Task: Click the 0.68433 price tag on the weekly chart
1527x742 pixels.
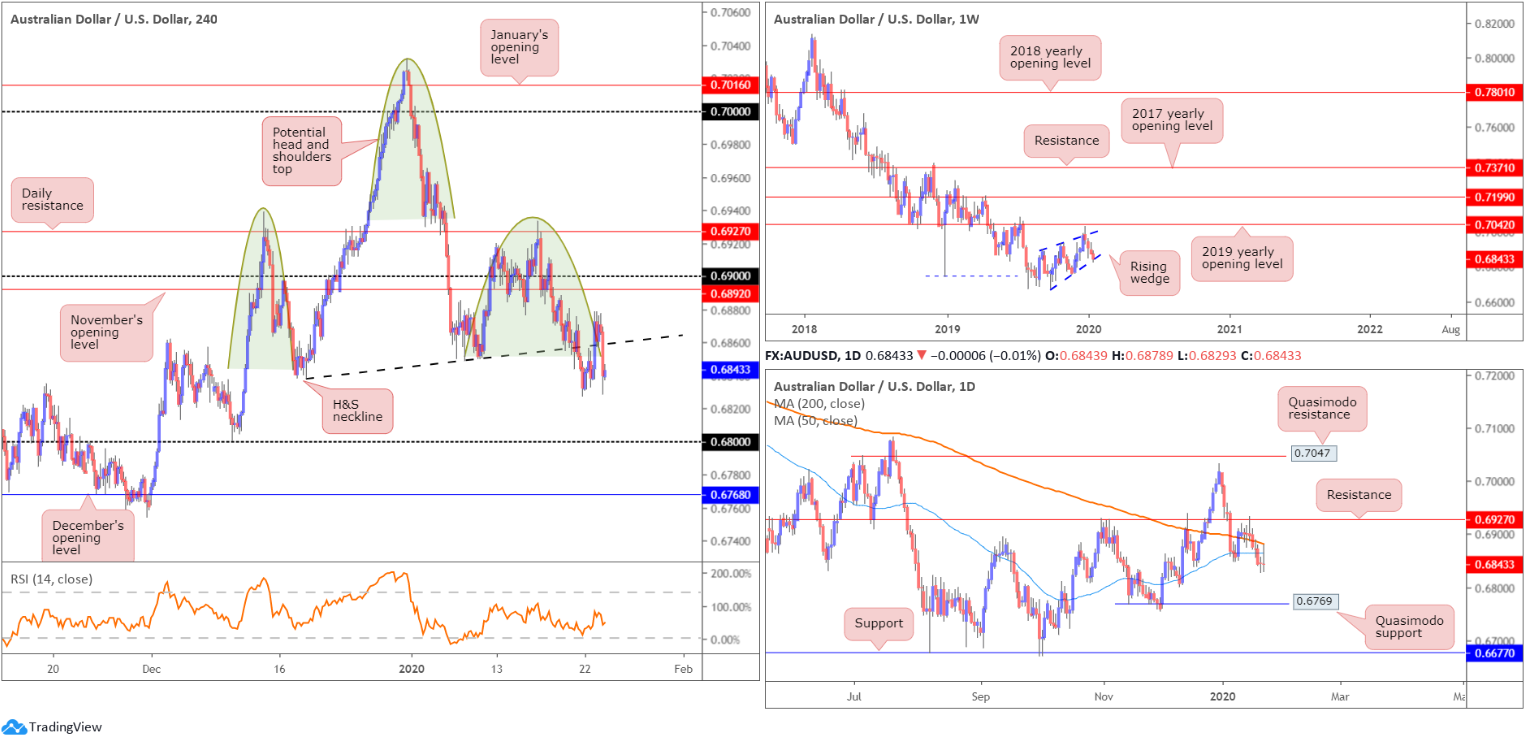Action: click(1495, 259)
